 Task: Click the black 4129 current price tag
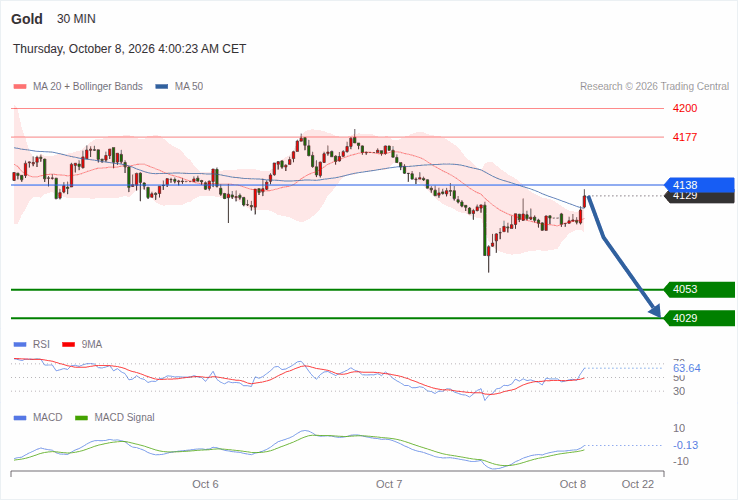[699, 198]
